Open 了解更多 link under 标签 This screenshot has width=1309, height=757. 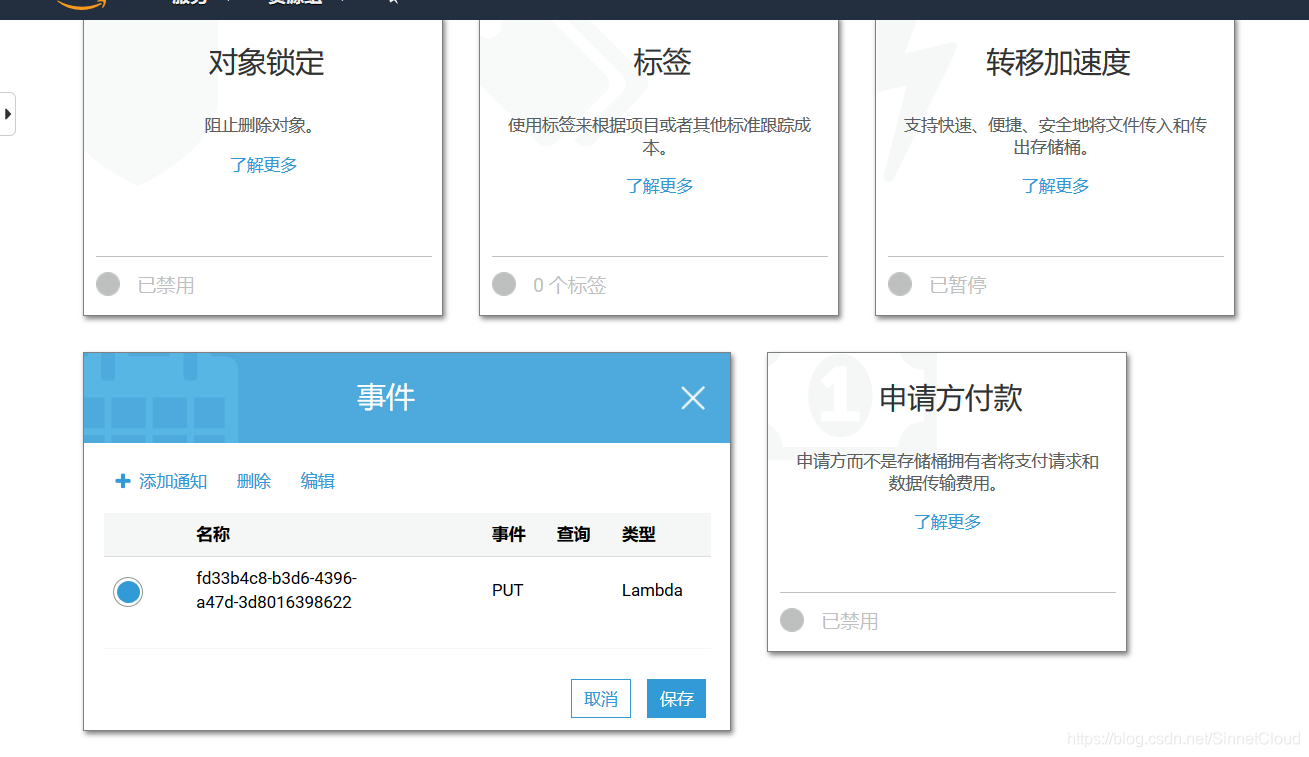point(659,185)
